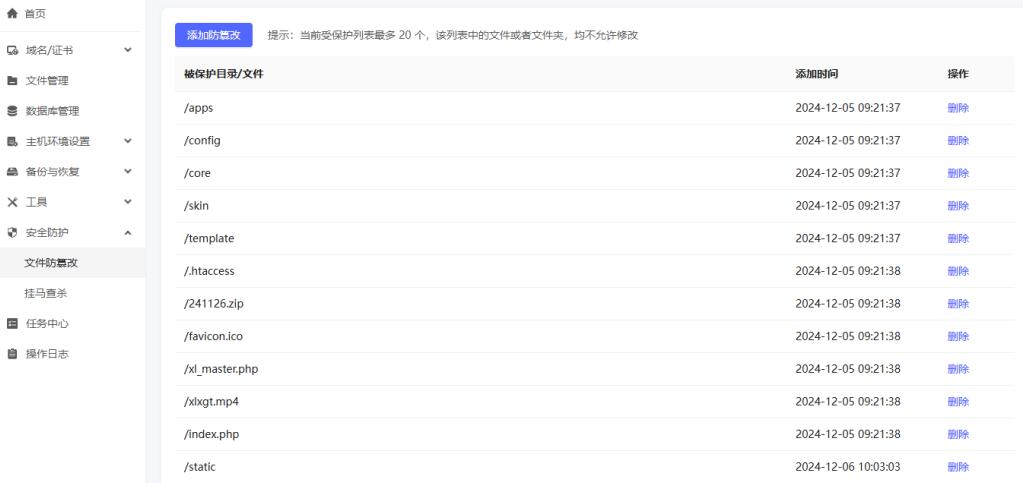This screenshot has height=483, width=1023.
Task: Click the 安全防护 shield icon
Action: 12,233
